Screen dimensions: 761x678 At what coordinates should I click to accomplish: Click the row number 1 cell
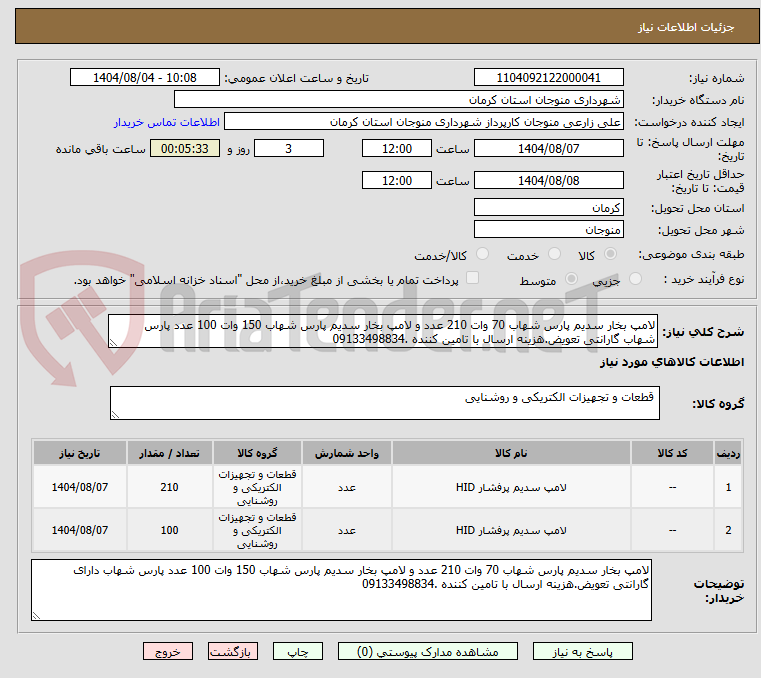tap(728, 487)
